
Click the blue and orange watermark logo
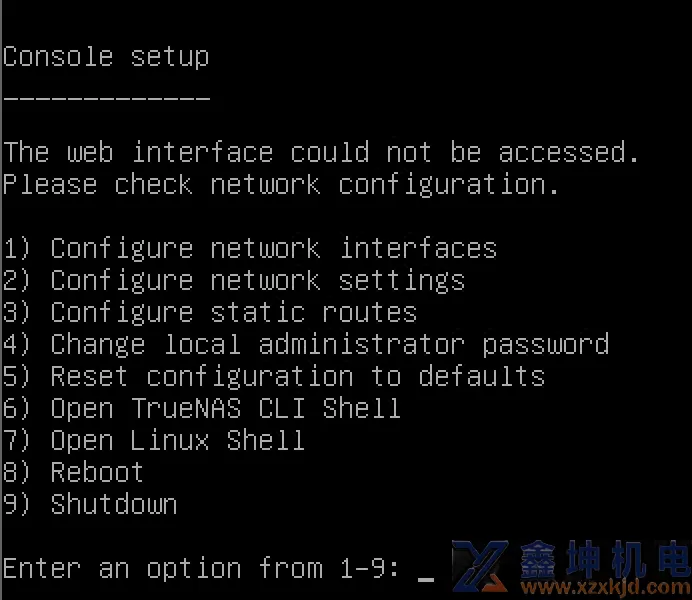click(482, 567)
